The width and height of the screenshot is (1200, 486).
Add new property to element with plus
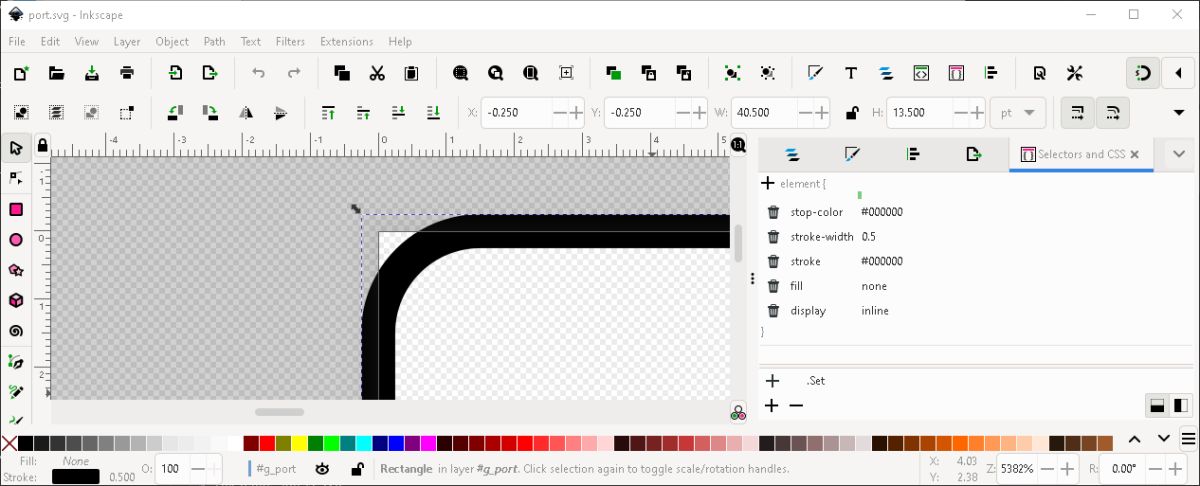[x=767, y=183]
